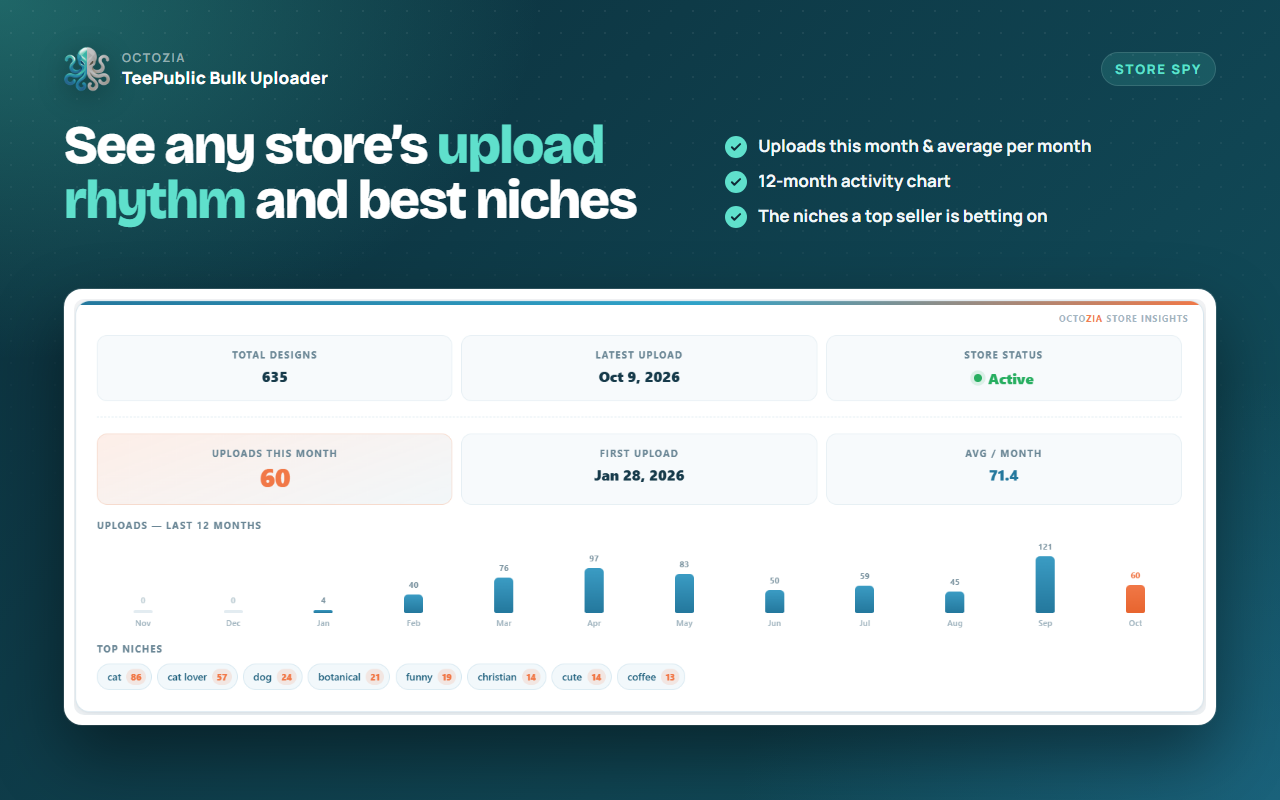Select the Jul bar showing 59 uploads

click(x=865, y=599)
